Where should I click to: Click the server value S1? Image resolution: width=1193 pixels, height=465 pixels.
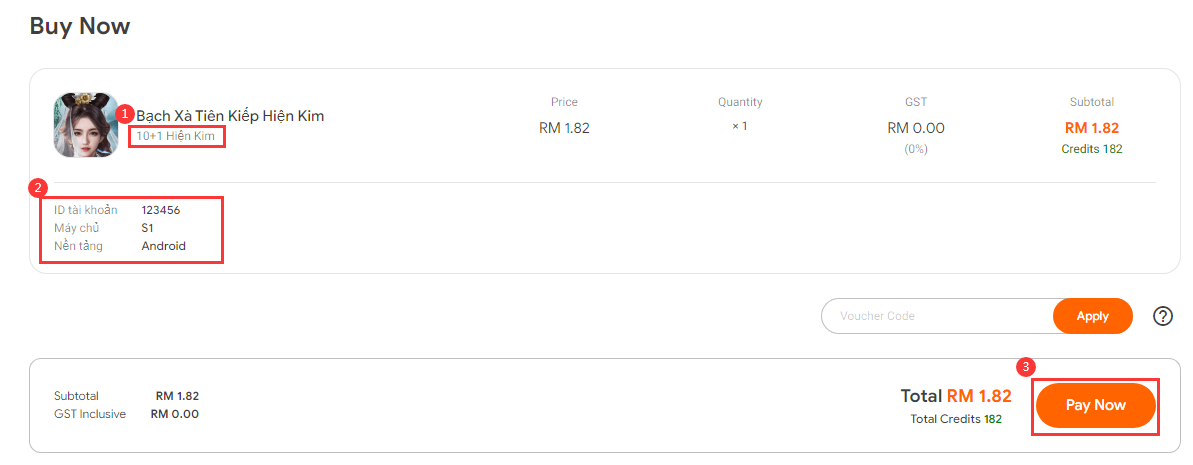148,228
